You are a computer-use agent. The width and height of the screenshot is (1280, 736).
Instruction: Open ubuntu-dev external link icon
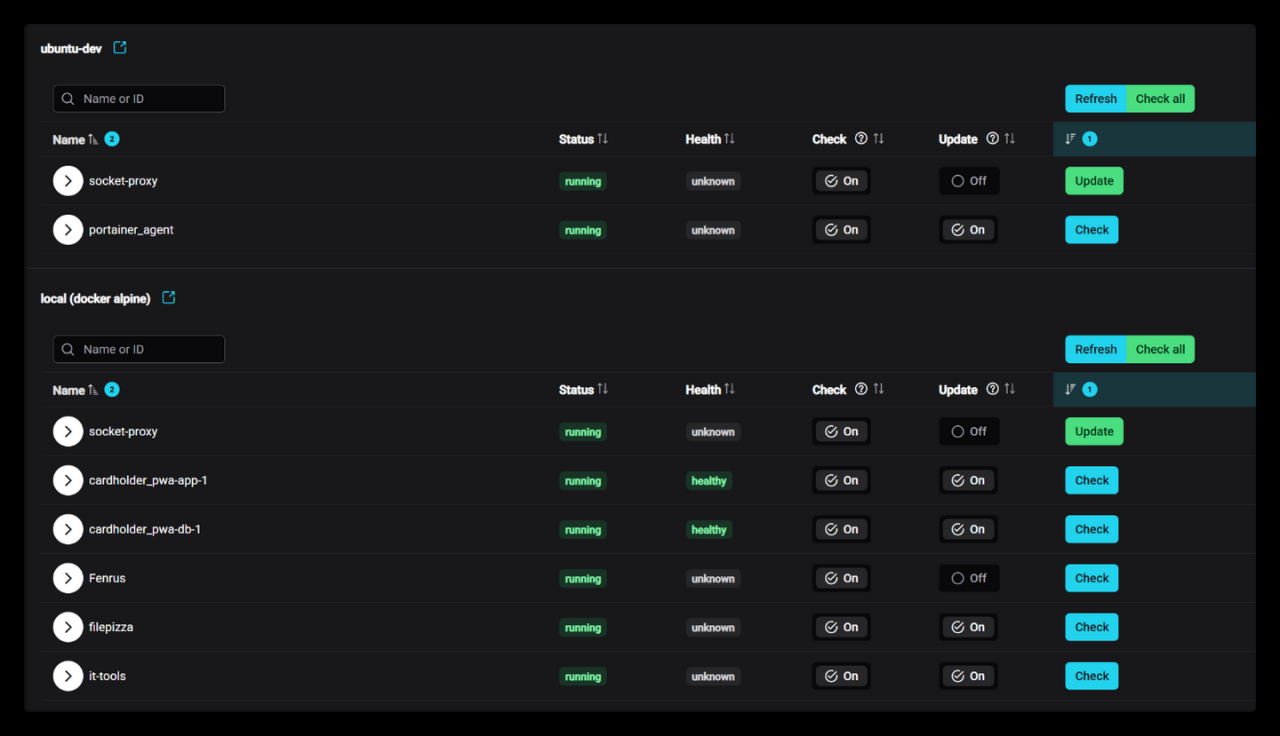tap(120, 48)
